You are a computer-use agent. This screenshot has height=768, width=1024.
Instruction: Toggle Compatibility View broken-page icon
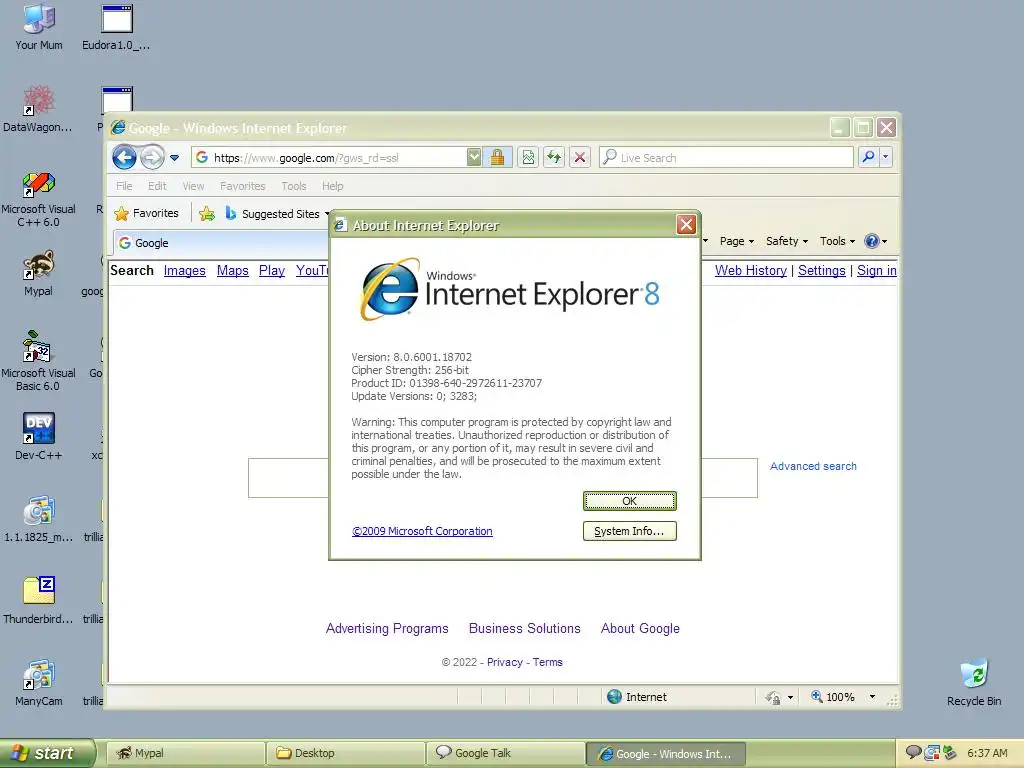[528, 157]
